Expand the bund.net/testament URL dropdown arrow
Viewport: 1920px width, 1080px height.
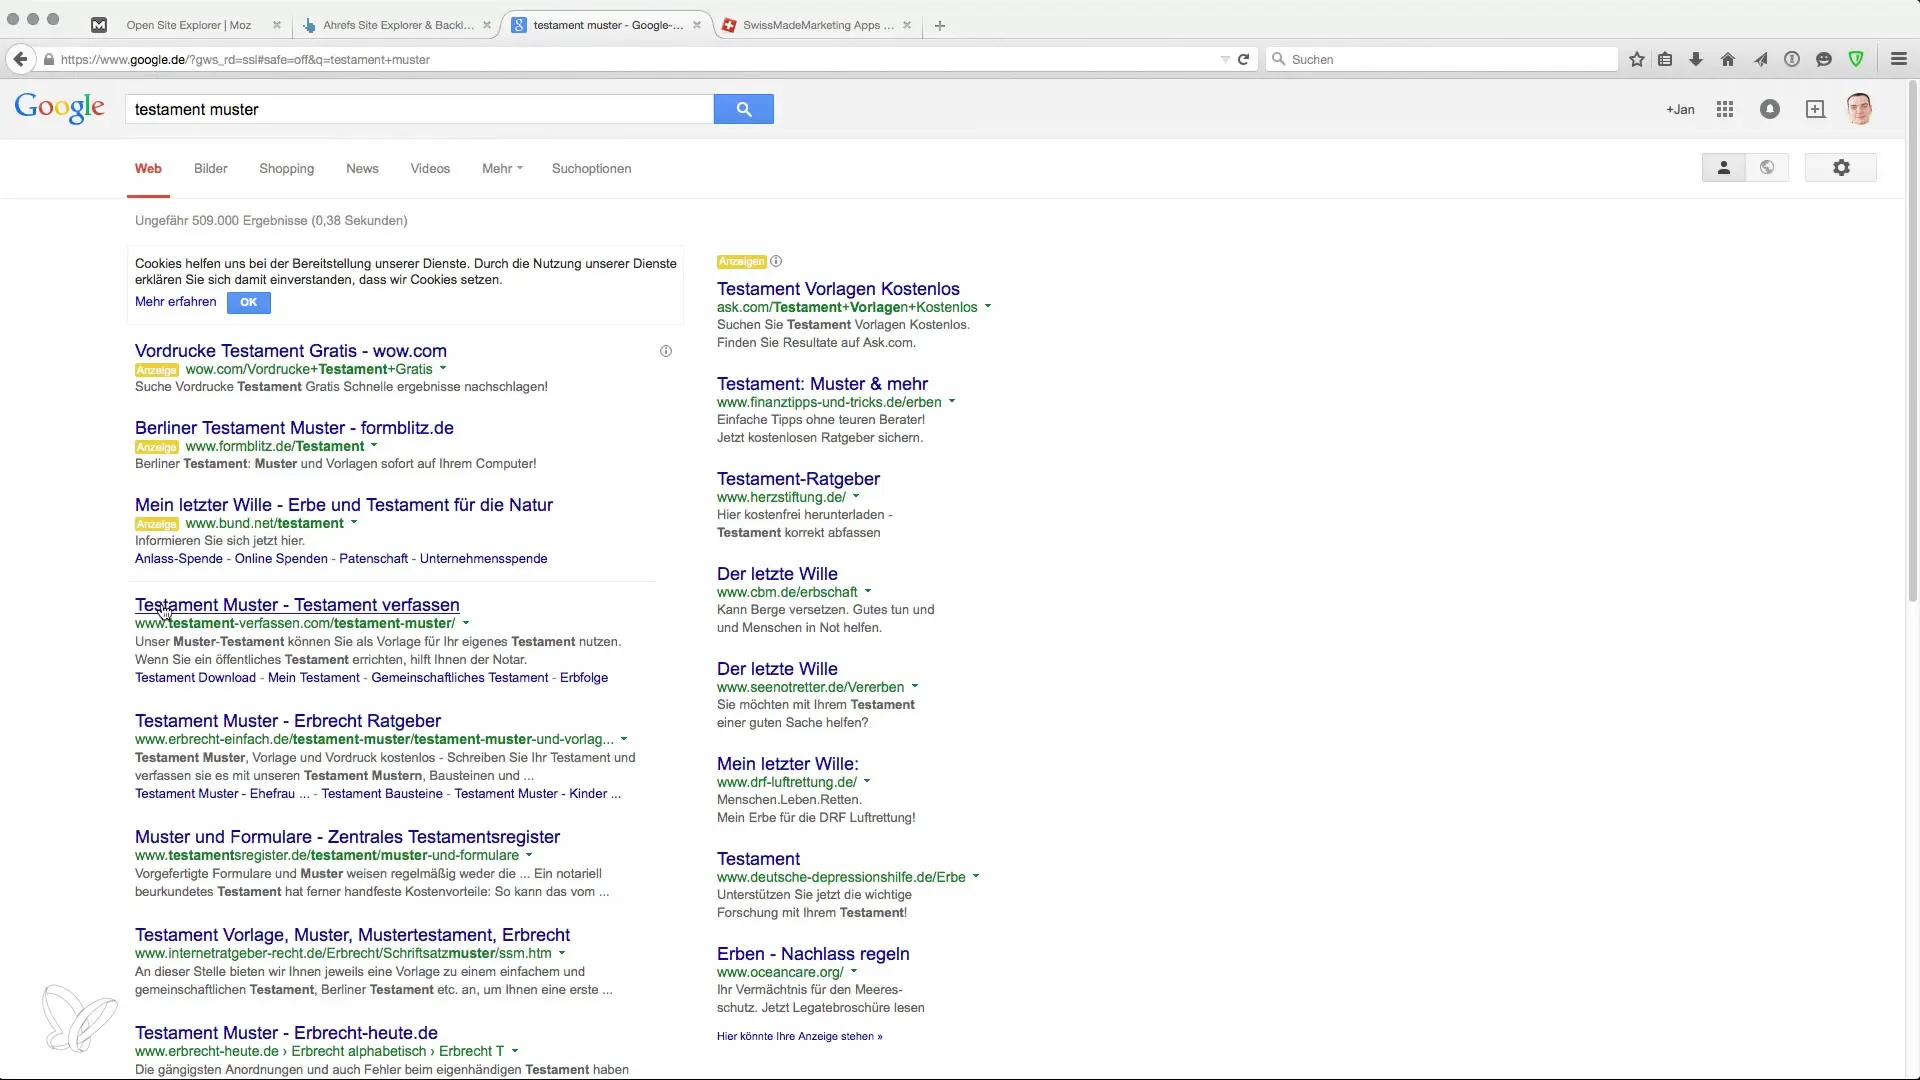pyautogui.click(x=354, y=523)
